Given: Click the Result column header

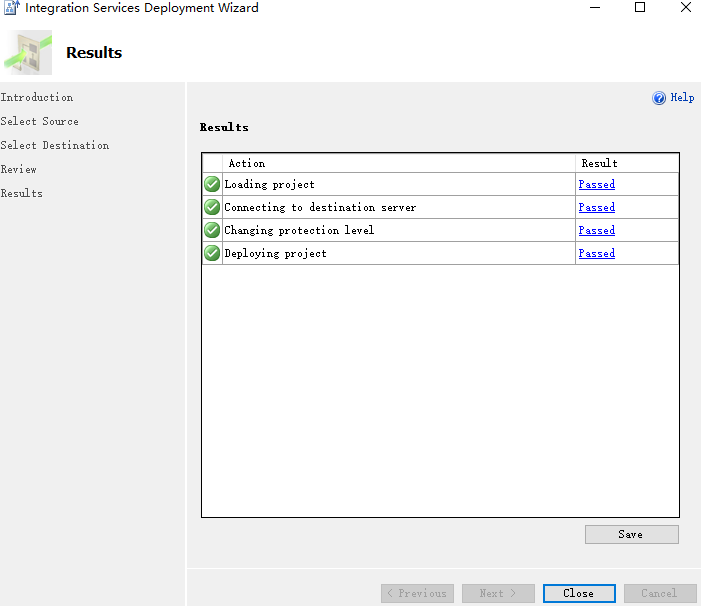Looking at the screenshot, I should 599,163.
